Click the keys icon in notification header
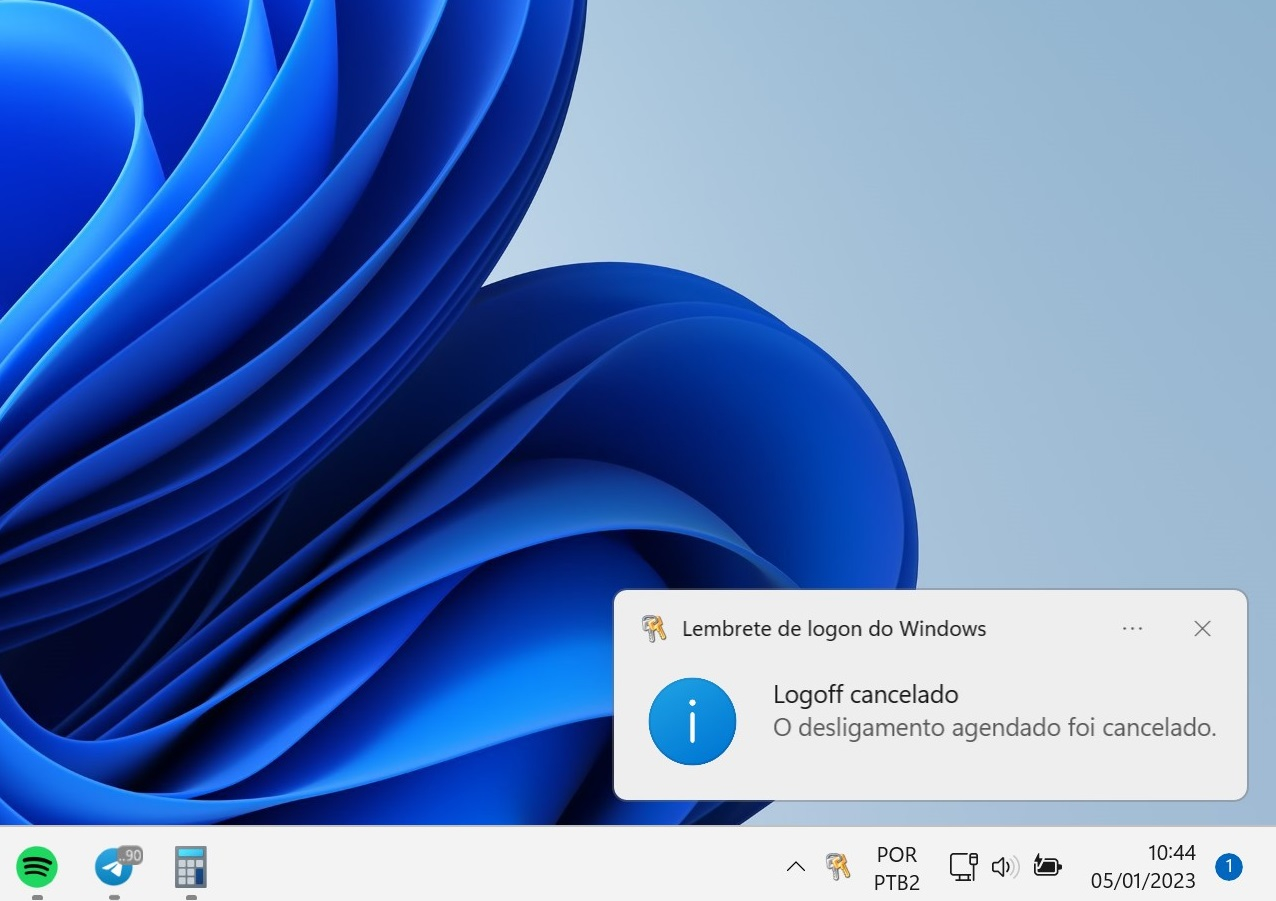The image size is (1276, 901). pos(654,629)
